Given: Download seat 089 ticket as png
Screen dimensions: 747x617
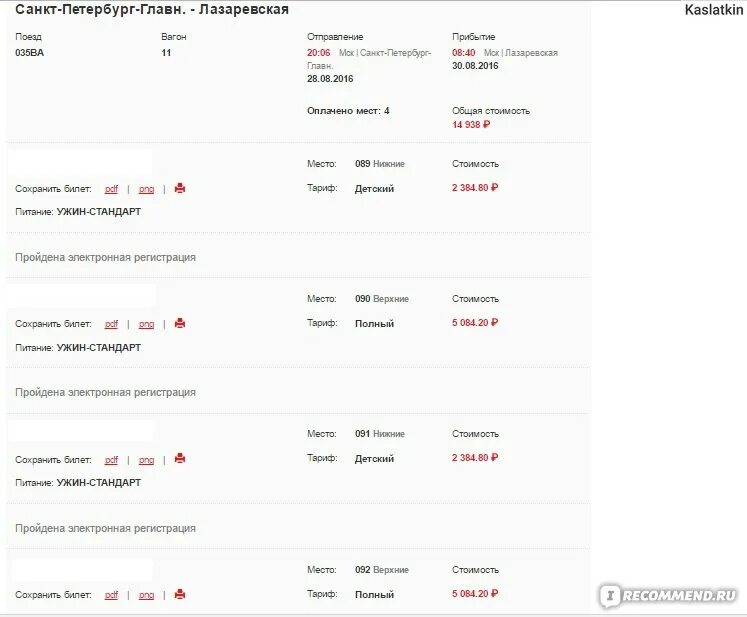Looking at the screenshot, I should pos(146,189).
